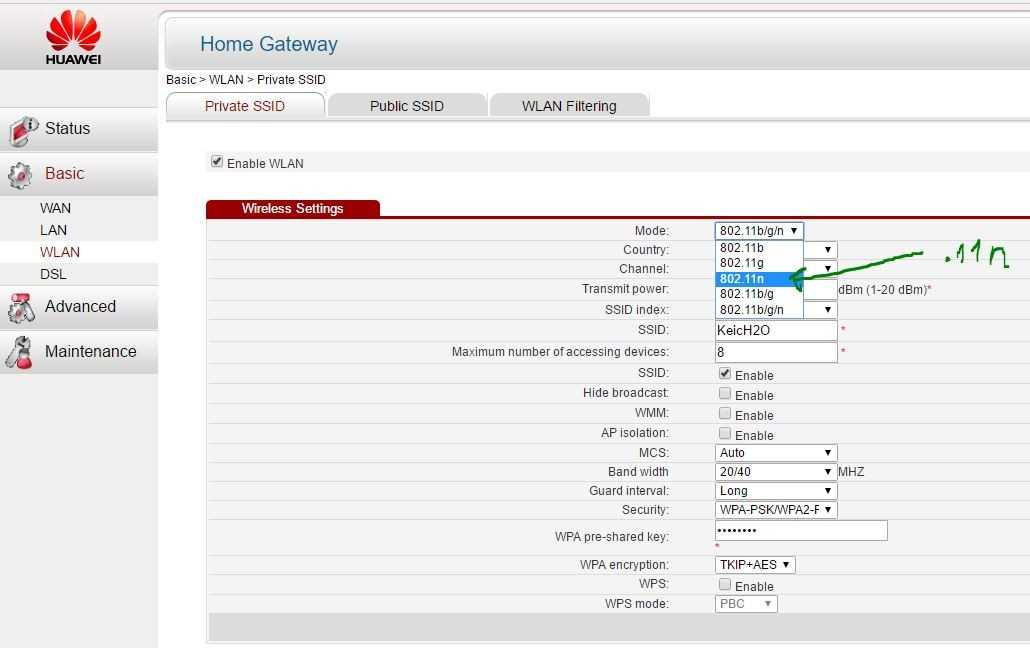Go to the WAN menu entry

coord(55,208)
